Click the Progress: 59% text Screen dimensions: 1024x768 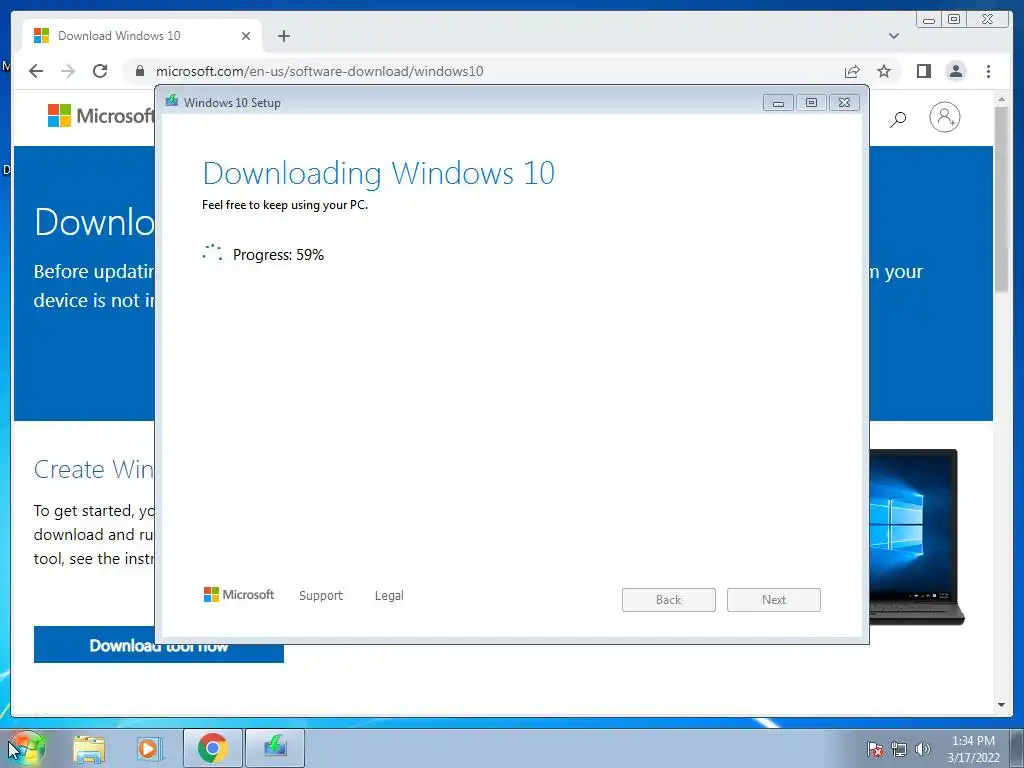[278, 255]
